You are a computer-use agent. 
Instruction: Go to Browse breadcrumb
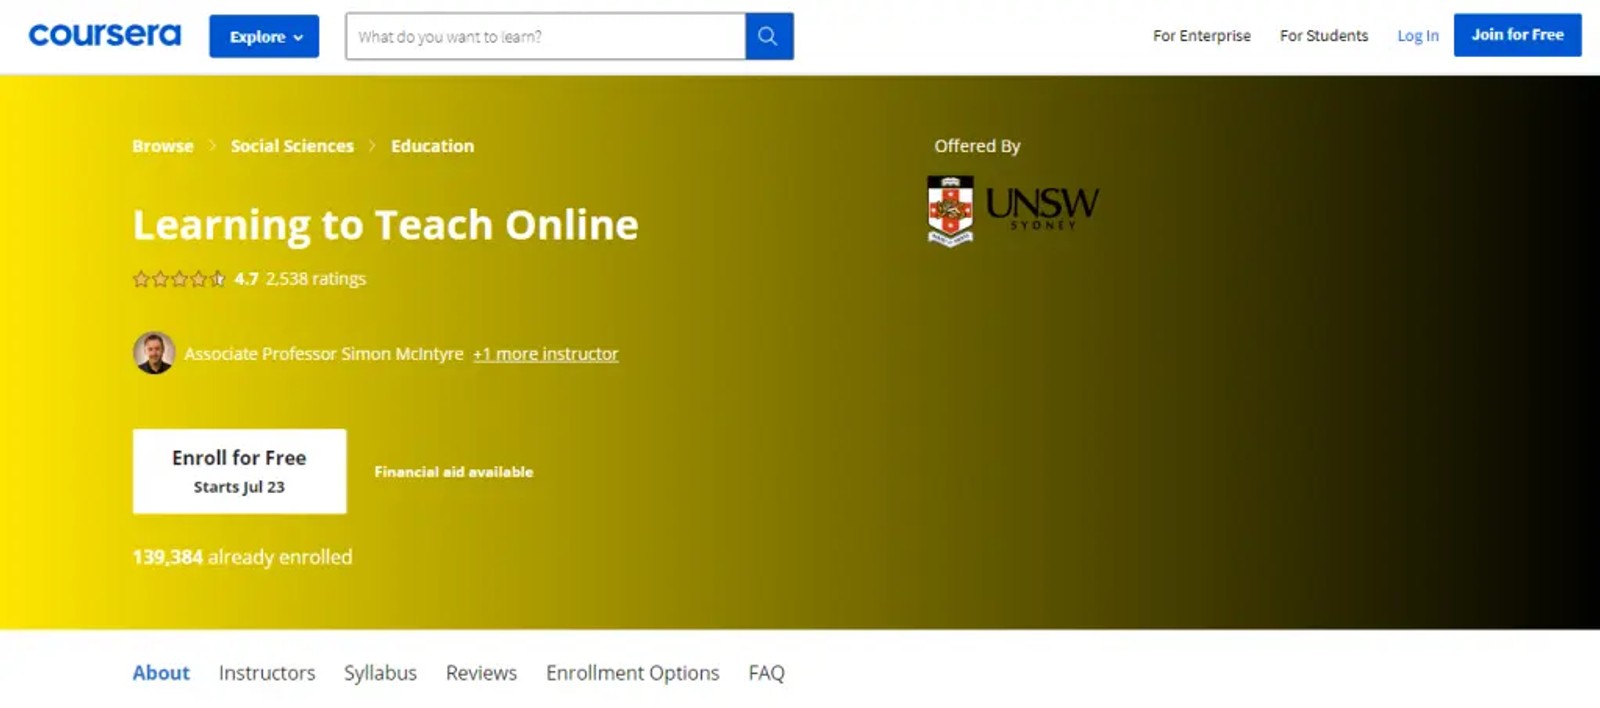163,146
